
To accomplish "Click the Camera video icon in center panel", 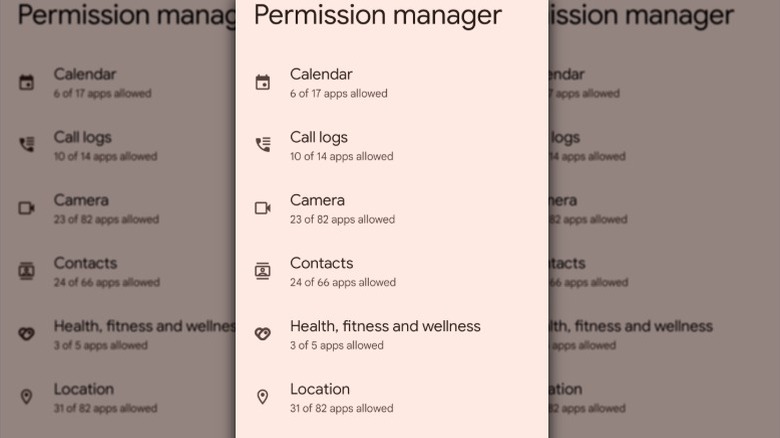I will point(263,208).
